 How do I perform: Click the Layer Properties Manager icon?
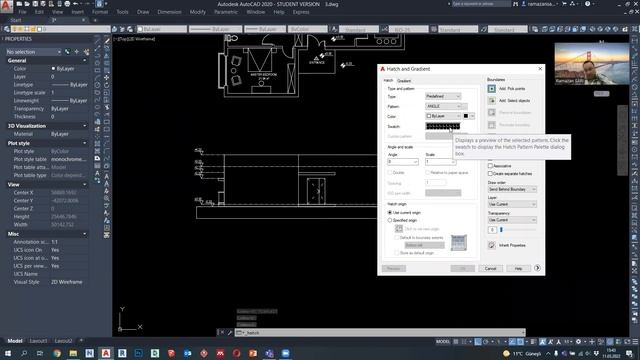pos(7,29)
